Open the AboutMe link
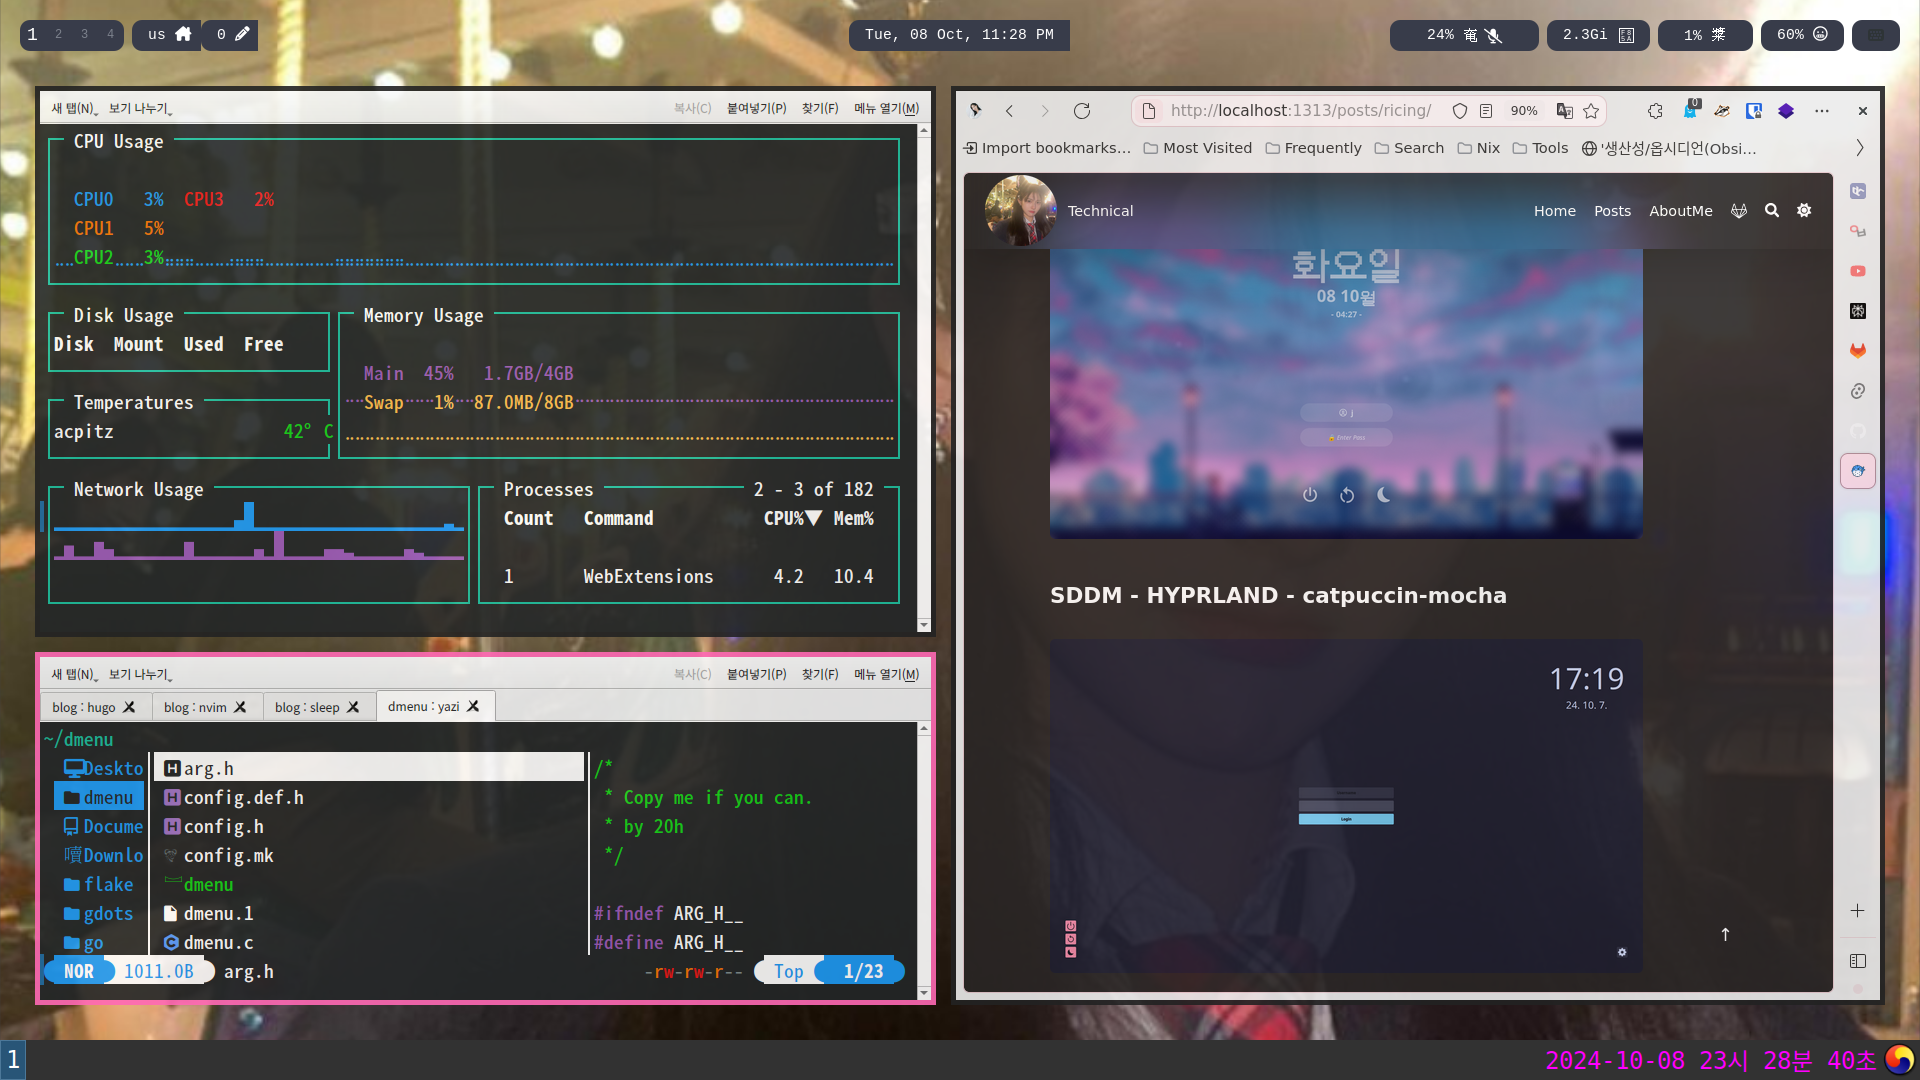 (x=1680, y=211)
